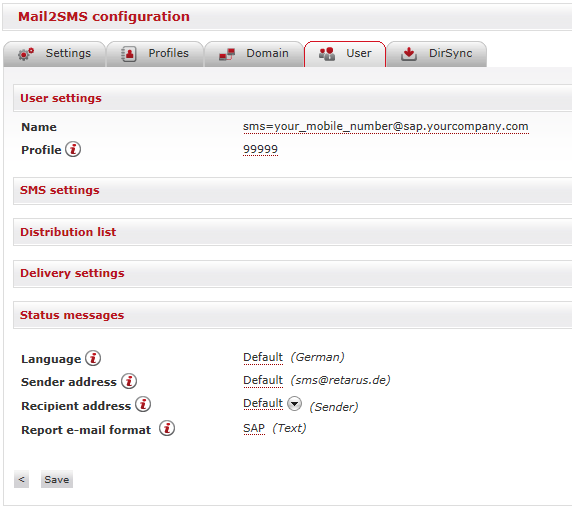This screenshot has width=572, height=511.
Task: Expand the SMS settings section
Action: tap(293, 191)
